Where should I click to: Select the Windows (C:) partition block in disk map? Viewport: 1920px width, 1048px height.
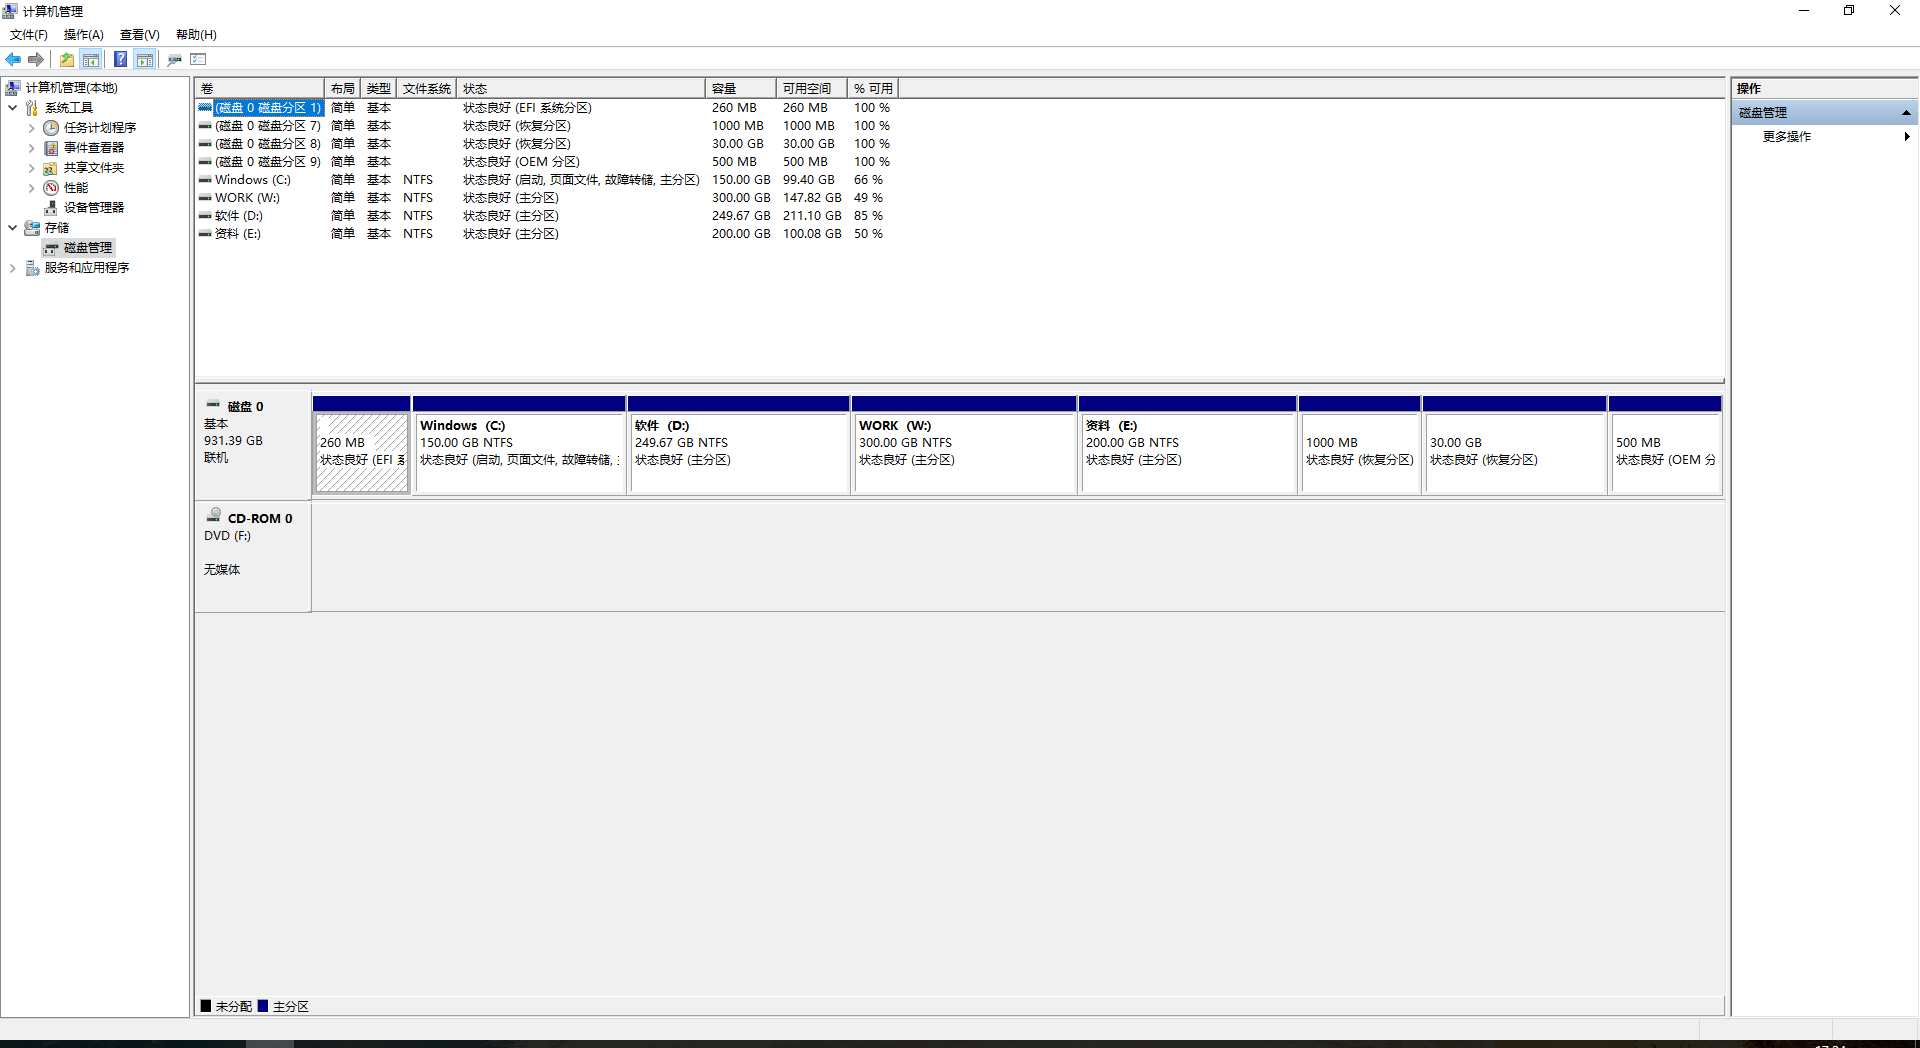[x=519, y=445]
